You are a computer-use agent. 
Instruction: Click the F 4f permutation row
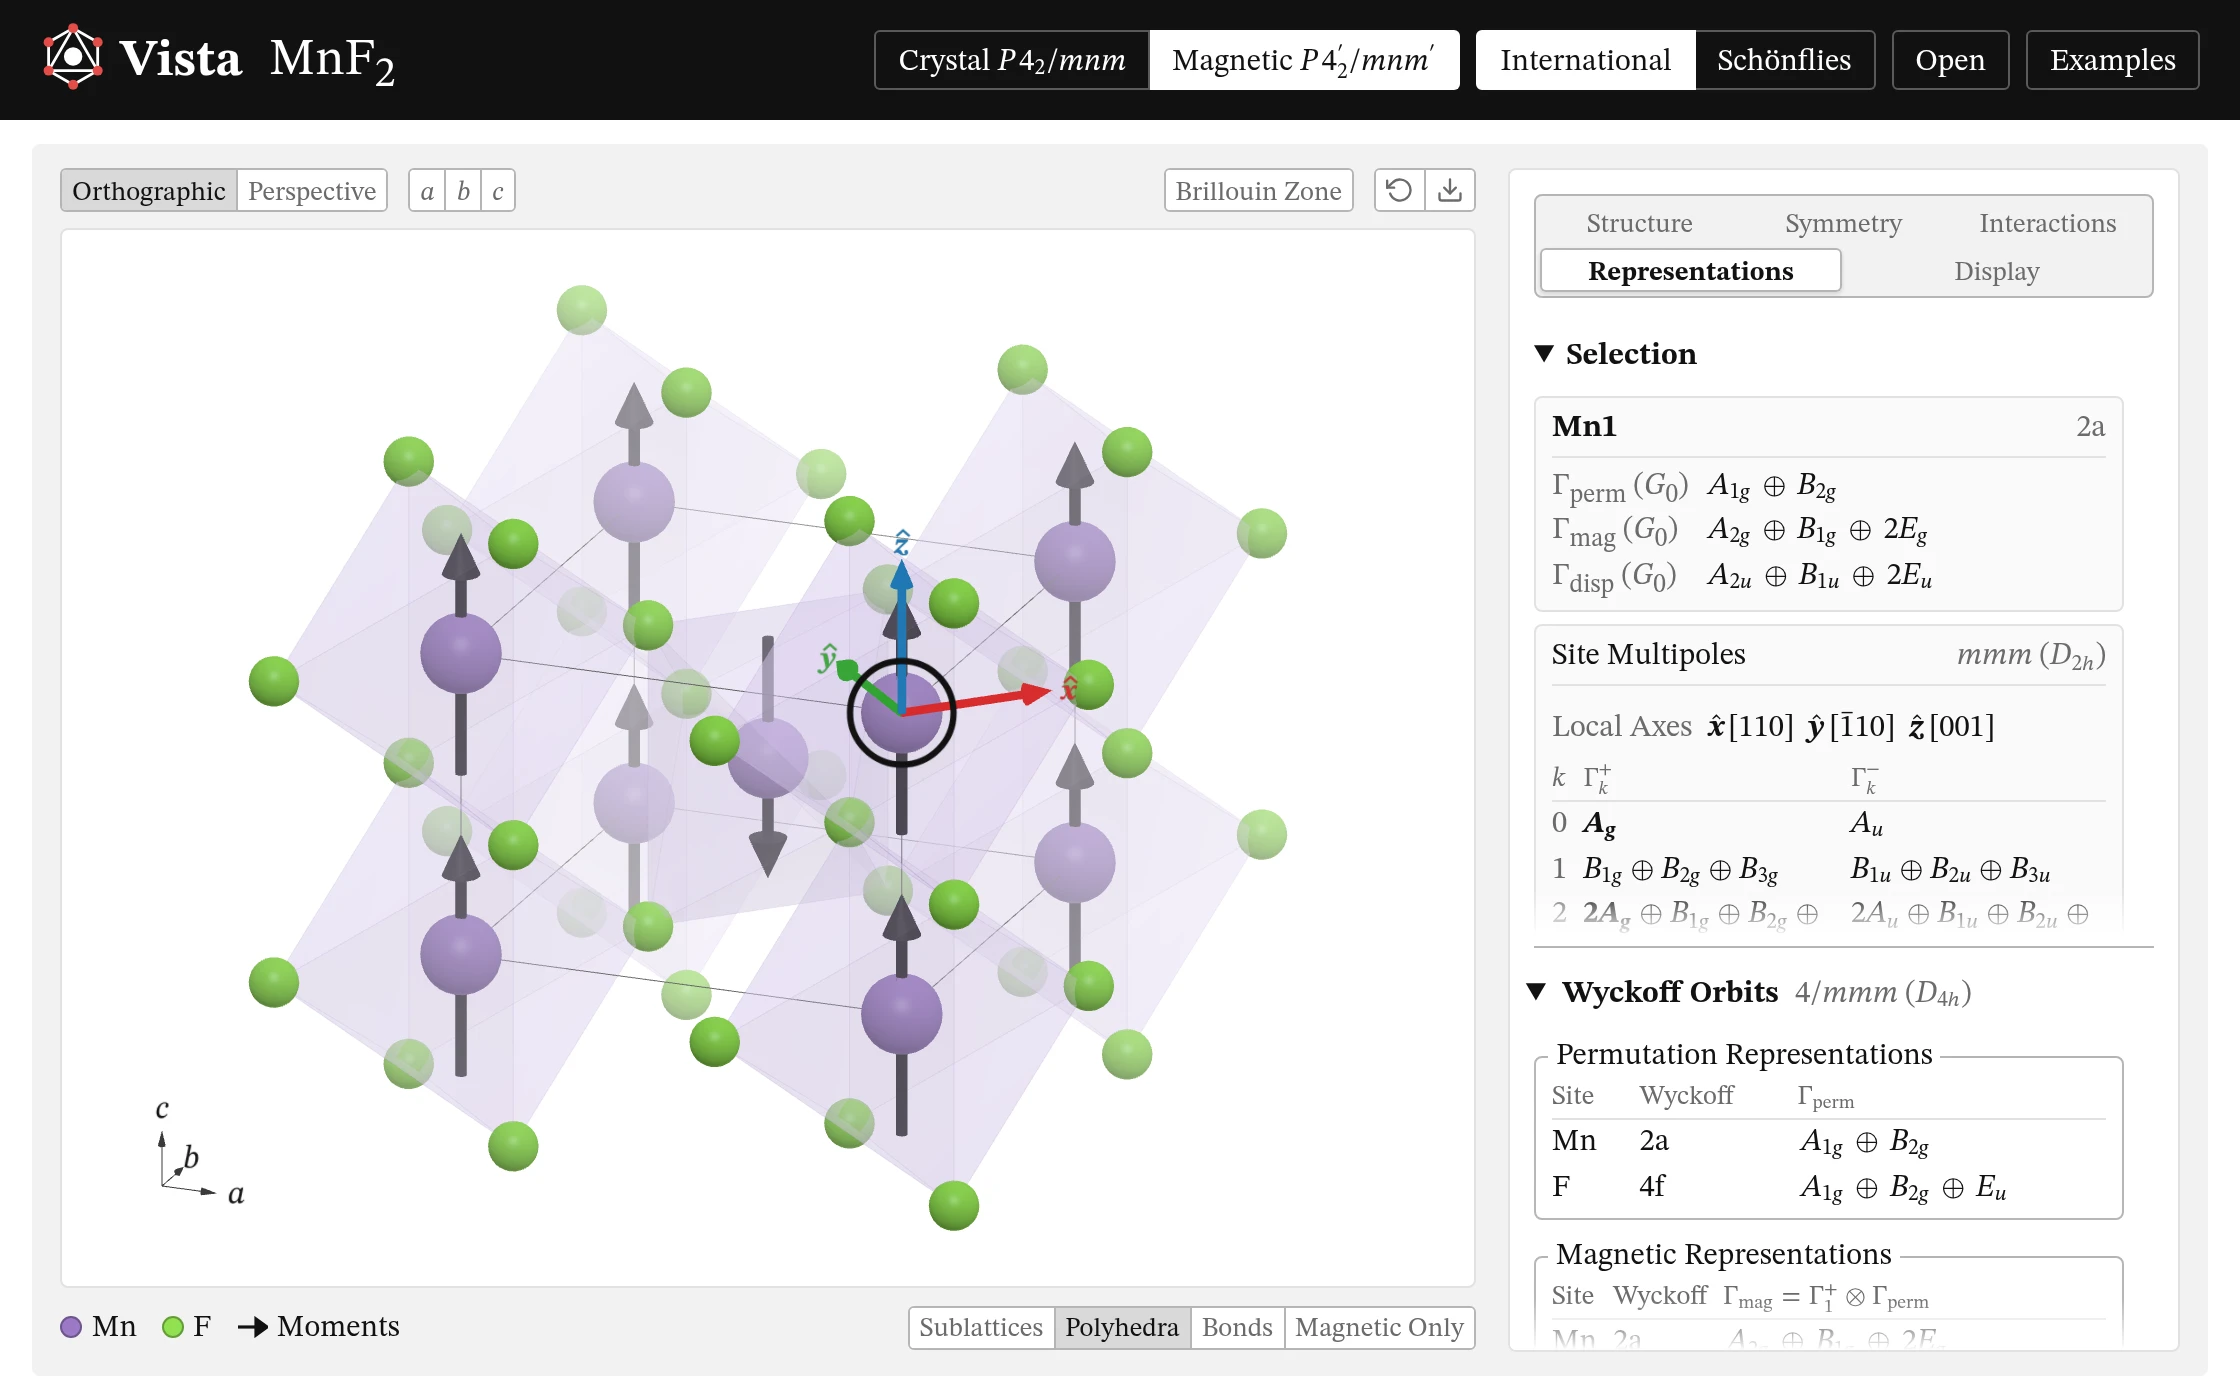coord(1828,1186)
